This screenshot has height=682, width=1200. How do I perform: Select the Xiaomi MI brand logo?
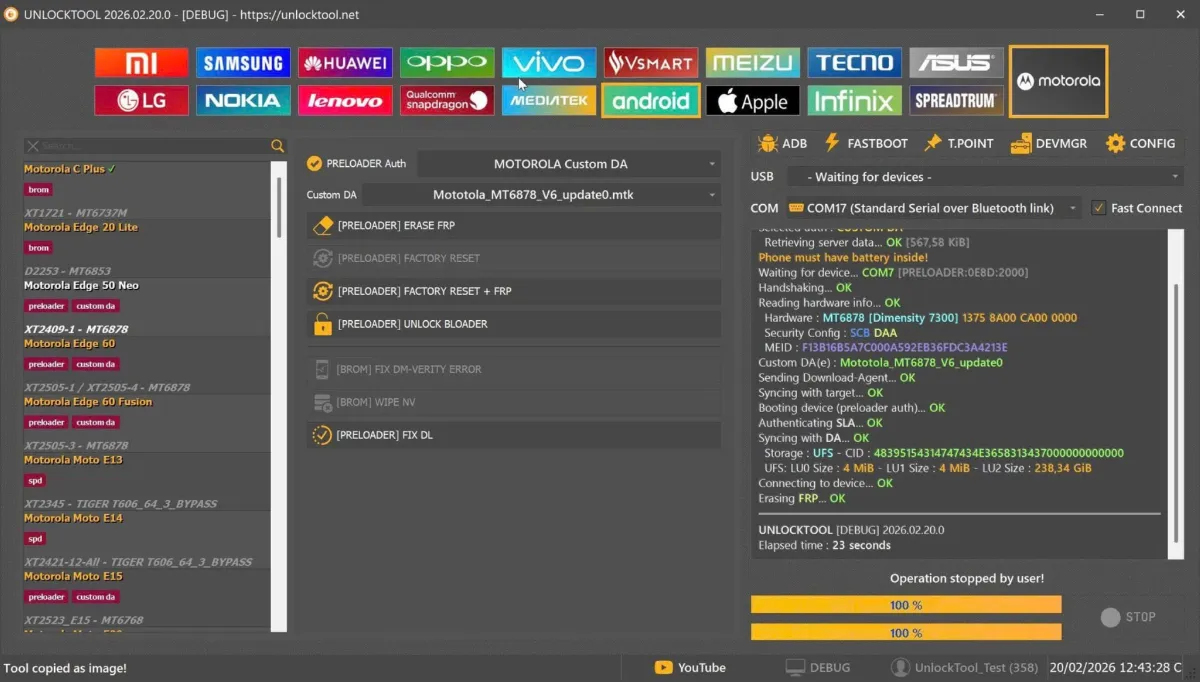(x=141, y=63)
